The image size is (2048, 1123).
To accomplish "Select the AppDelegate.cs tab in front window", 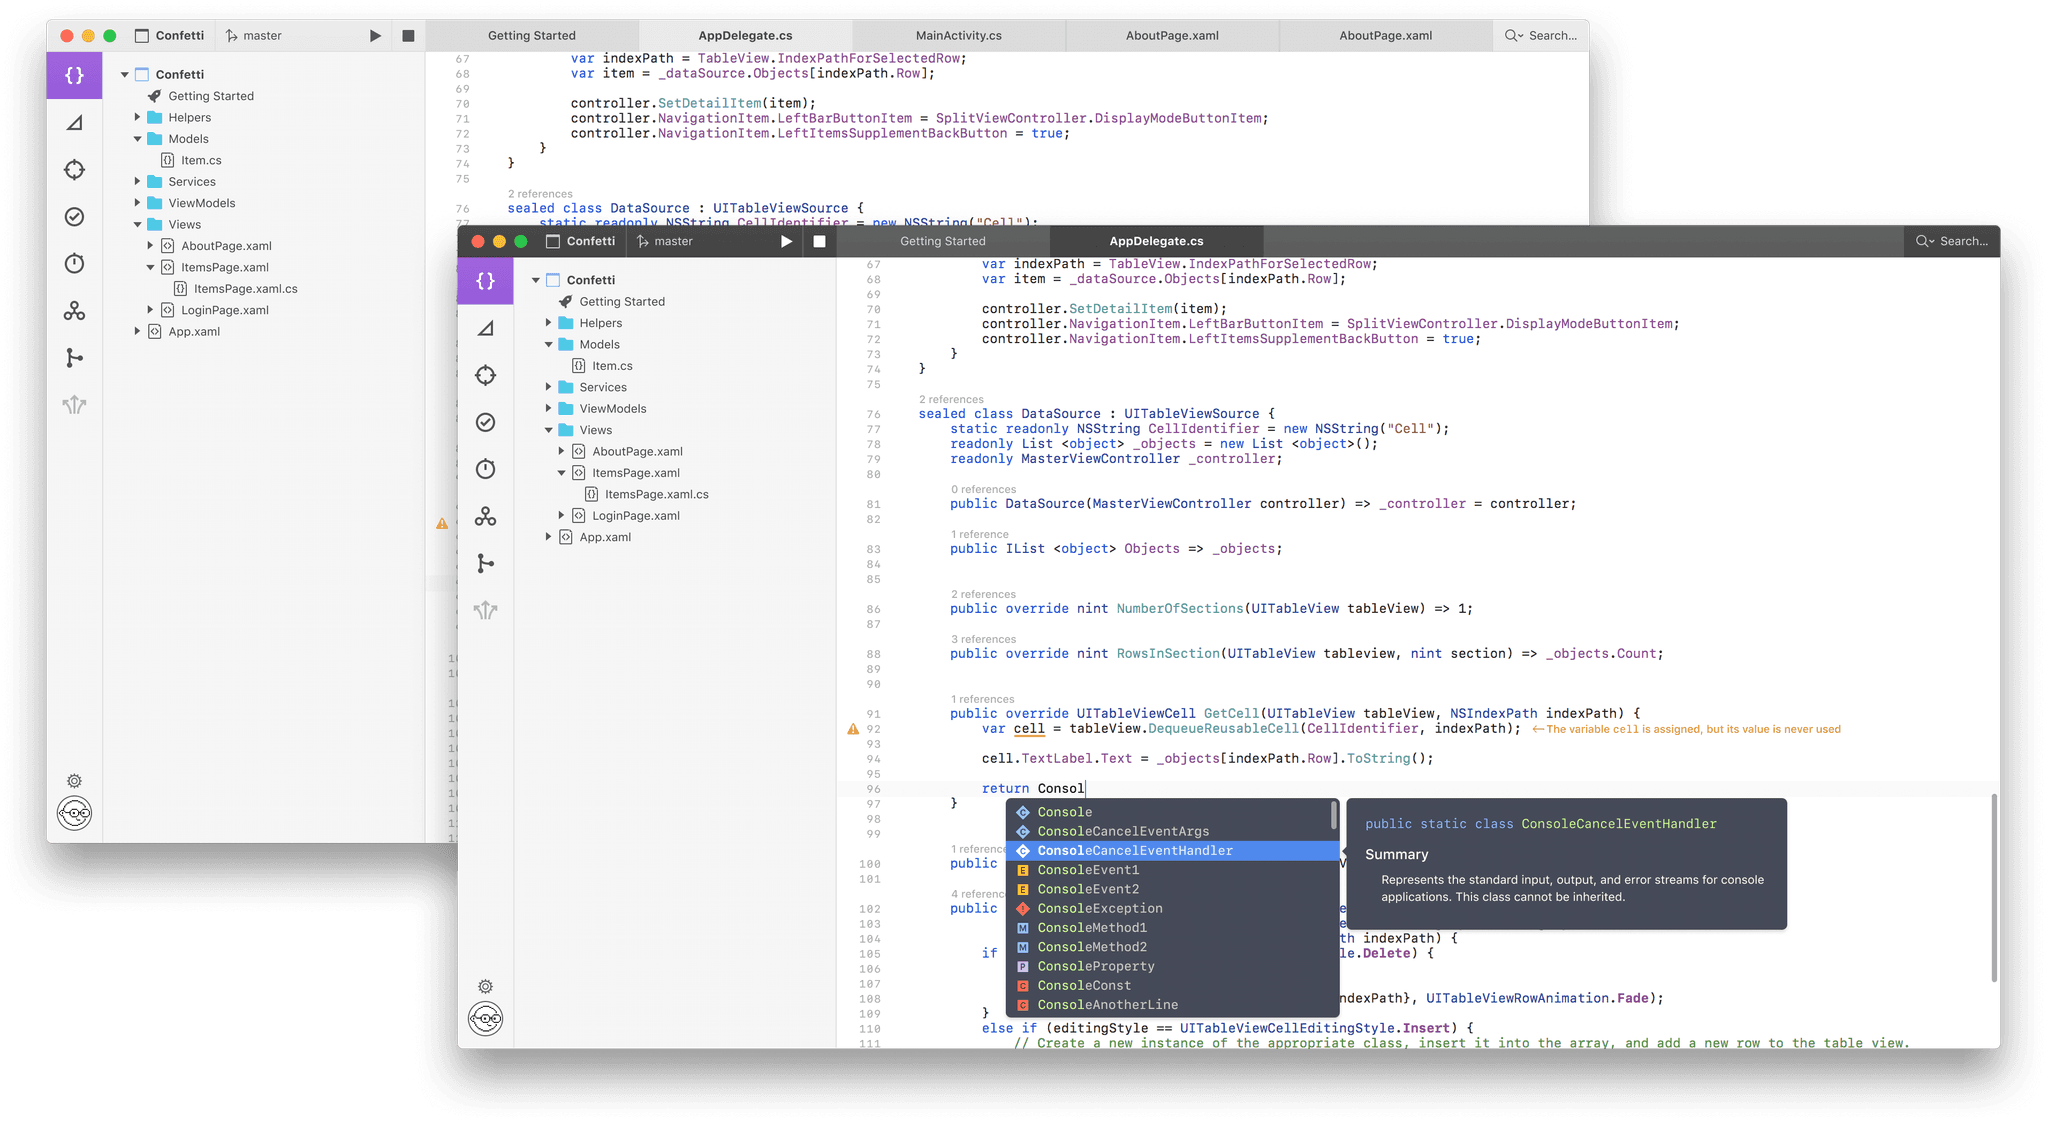I will (x=1157, y=241).
